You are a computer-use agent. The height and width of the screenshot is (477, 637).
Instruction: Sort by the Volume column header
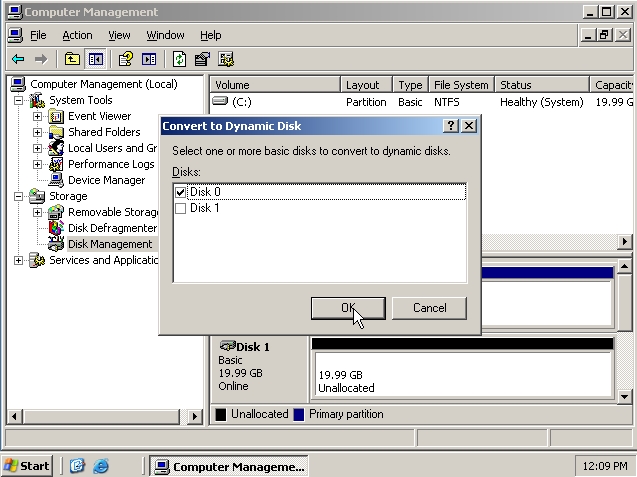pos(275,85)
